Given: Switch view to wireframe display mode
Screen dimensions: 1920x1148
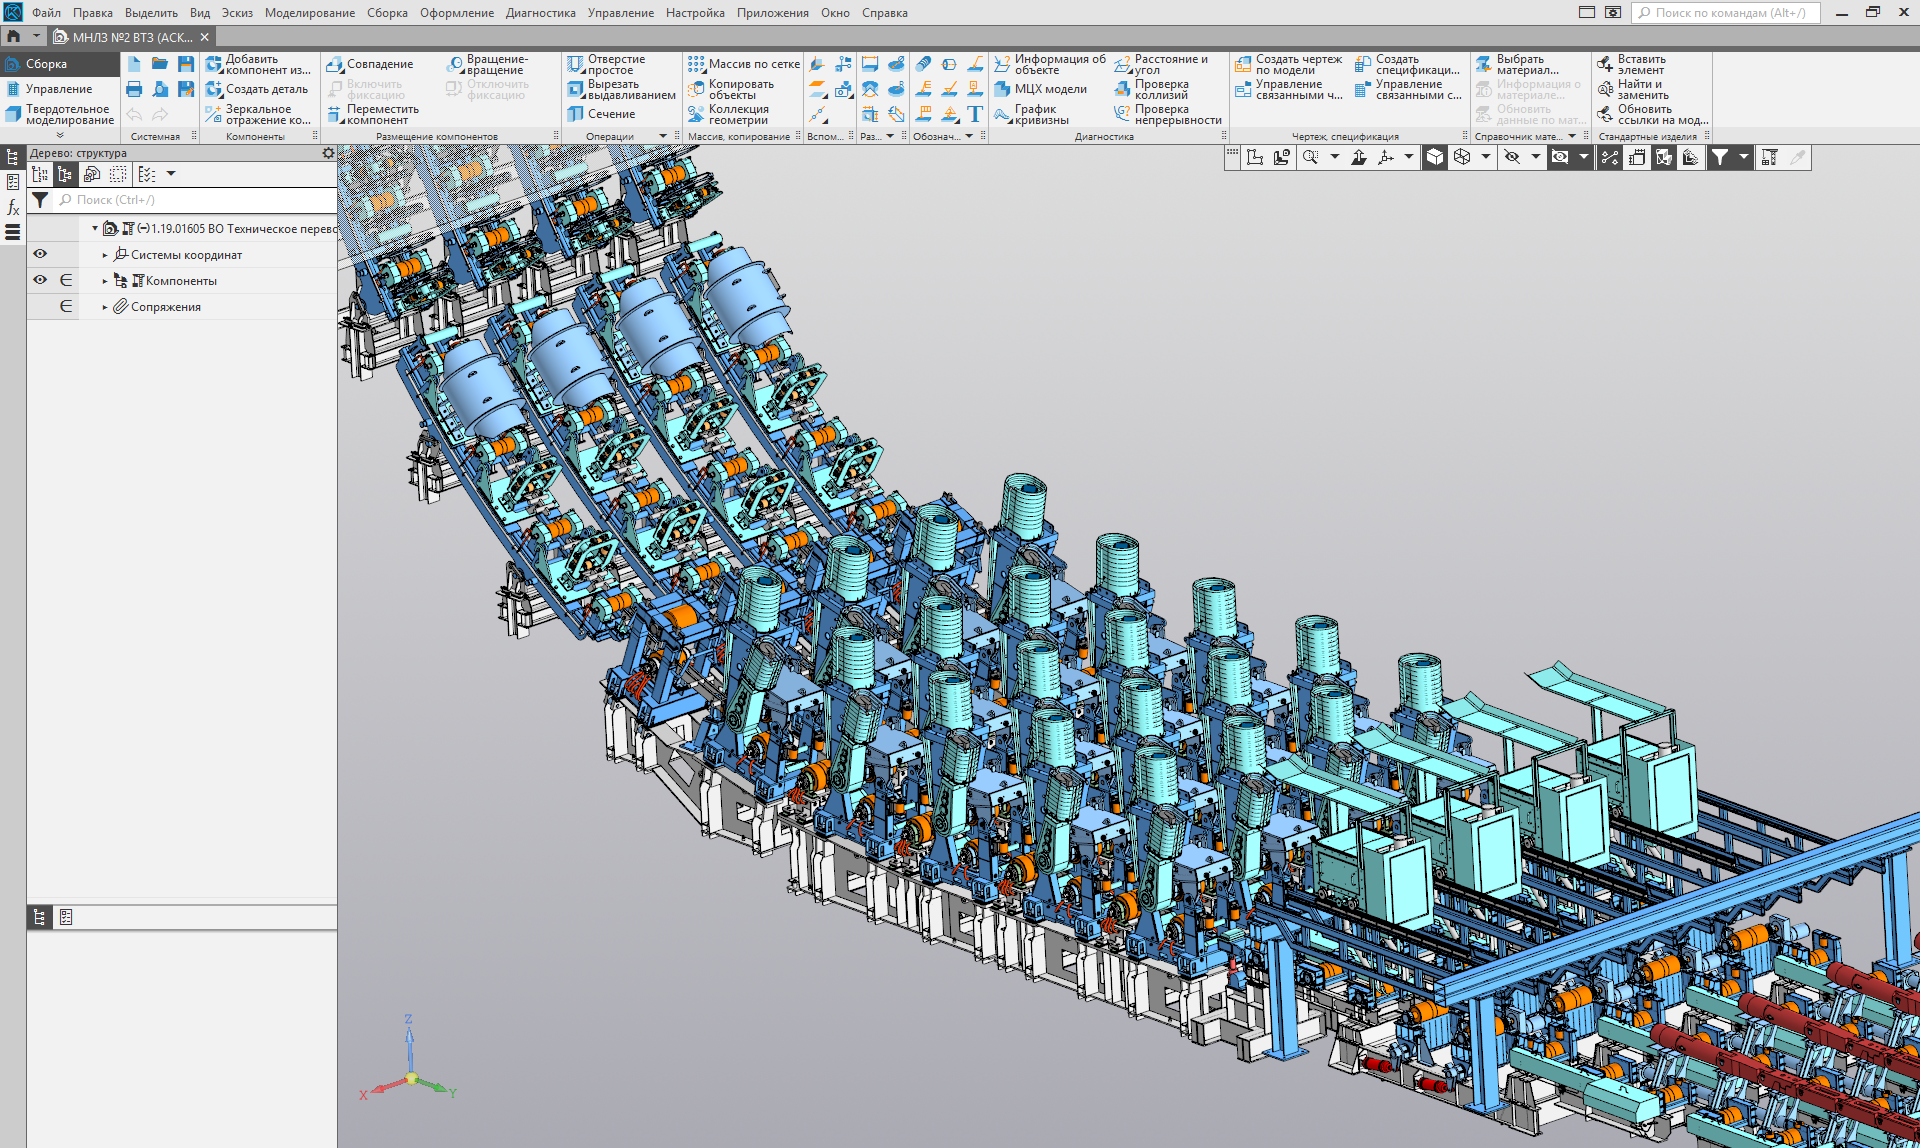Looking at the screenshot, I should [1462, 157].
